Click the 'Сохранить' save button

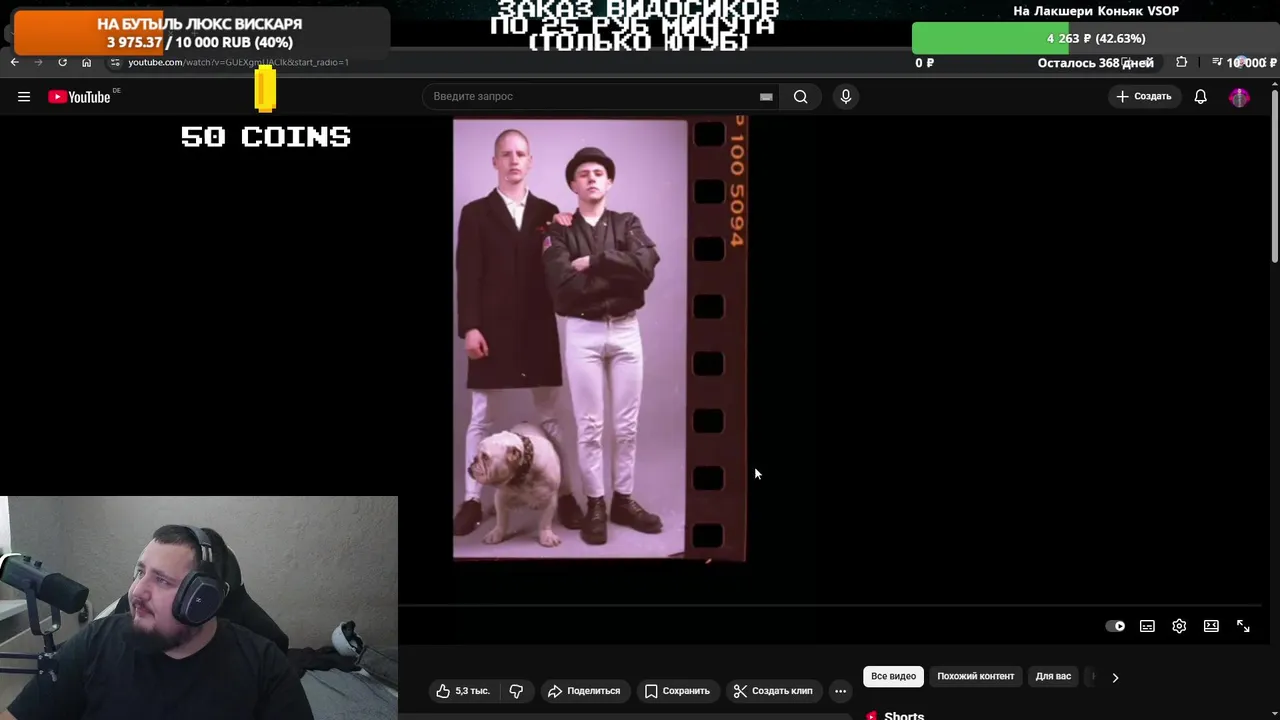coord(677,691)
